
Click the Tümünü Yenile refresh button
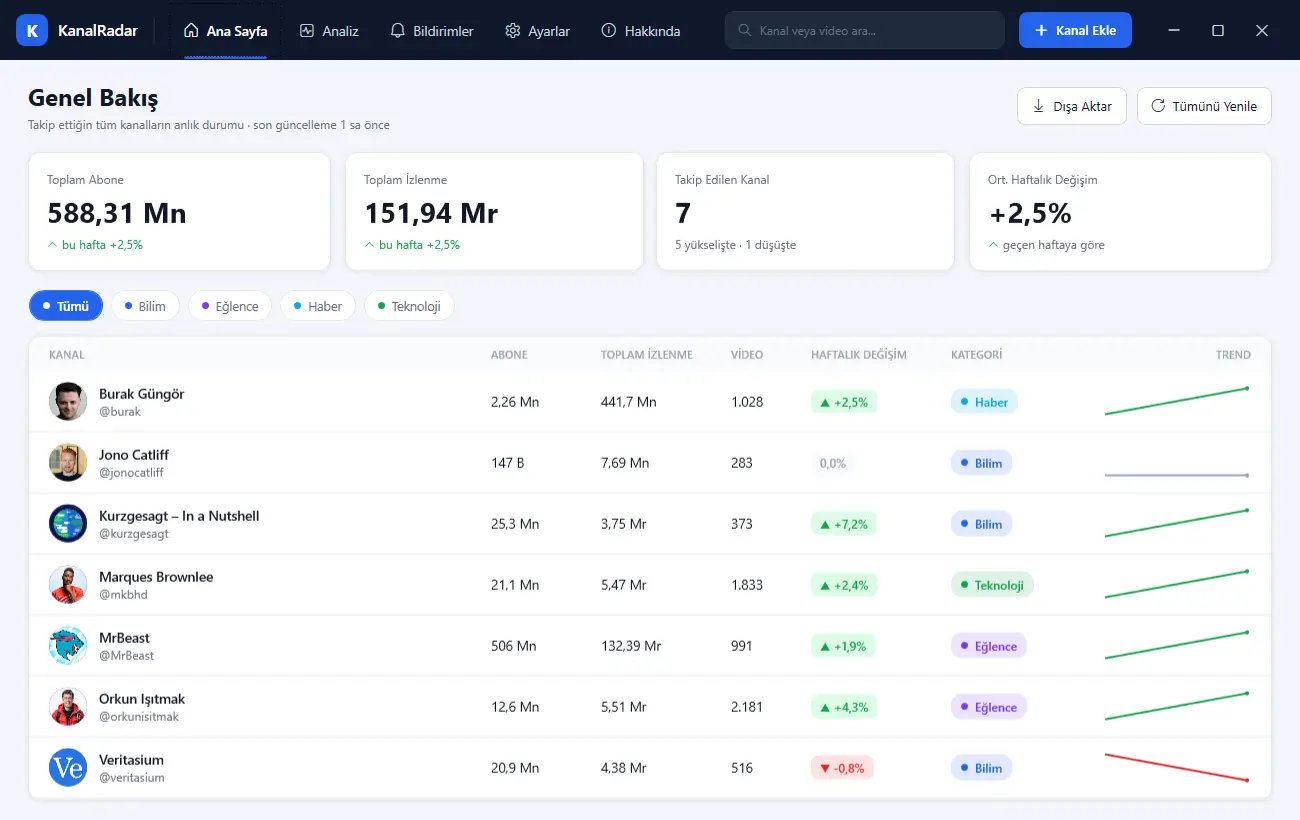1204,106
